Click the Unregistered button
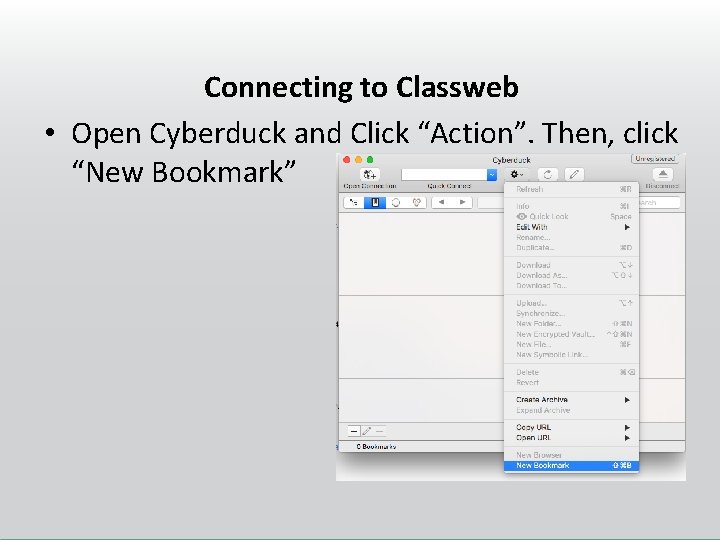The width and height of the screenshot is (720, 540). [x=655, y=159]
